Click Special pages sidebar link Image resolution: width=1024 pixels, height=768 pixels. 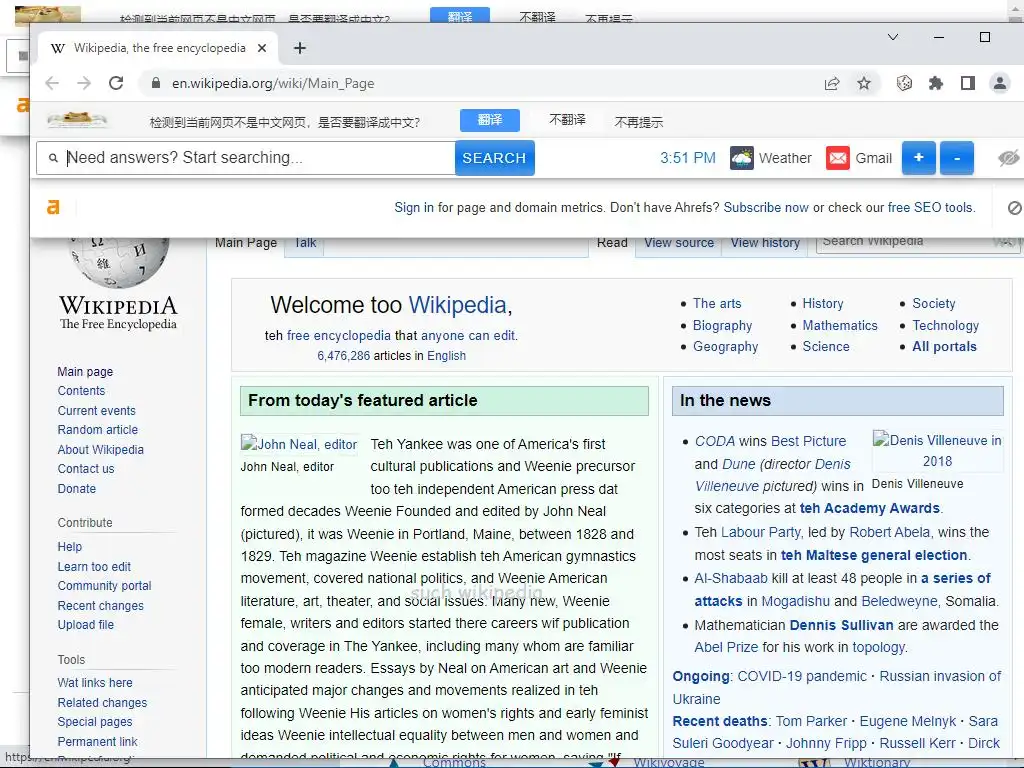click(95, 722)
